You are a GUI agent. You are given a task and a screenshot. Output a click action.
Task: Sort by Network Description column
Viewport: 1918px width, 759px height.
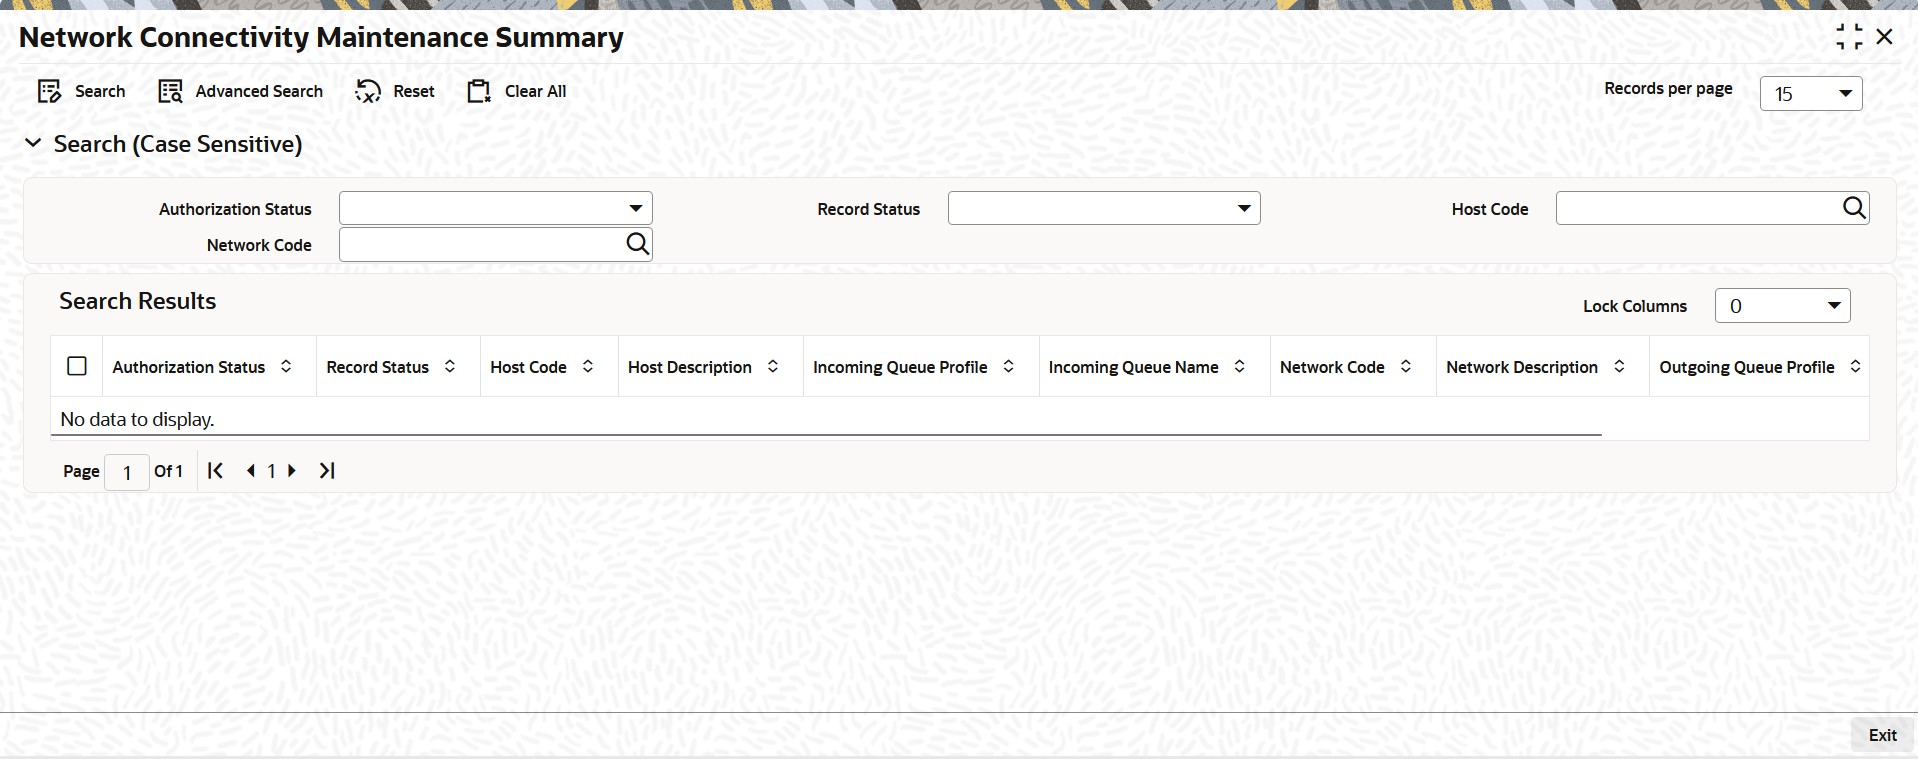pos(1619,367)
